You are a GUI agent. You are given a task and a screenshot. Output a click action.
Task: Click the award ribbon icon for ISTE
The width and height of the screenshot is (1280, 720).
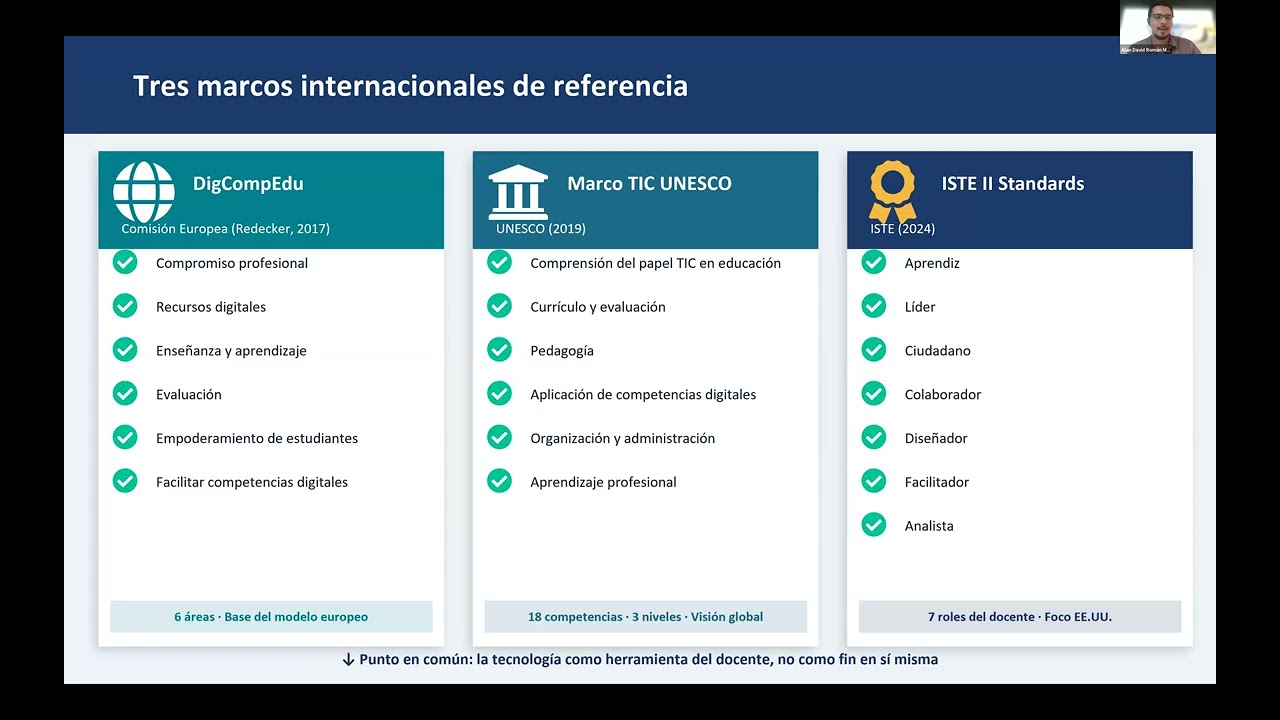pyautogui.click(x=892, y=192)
